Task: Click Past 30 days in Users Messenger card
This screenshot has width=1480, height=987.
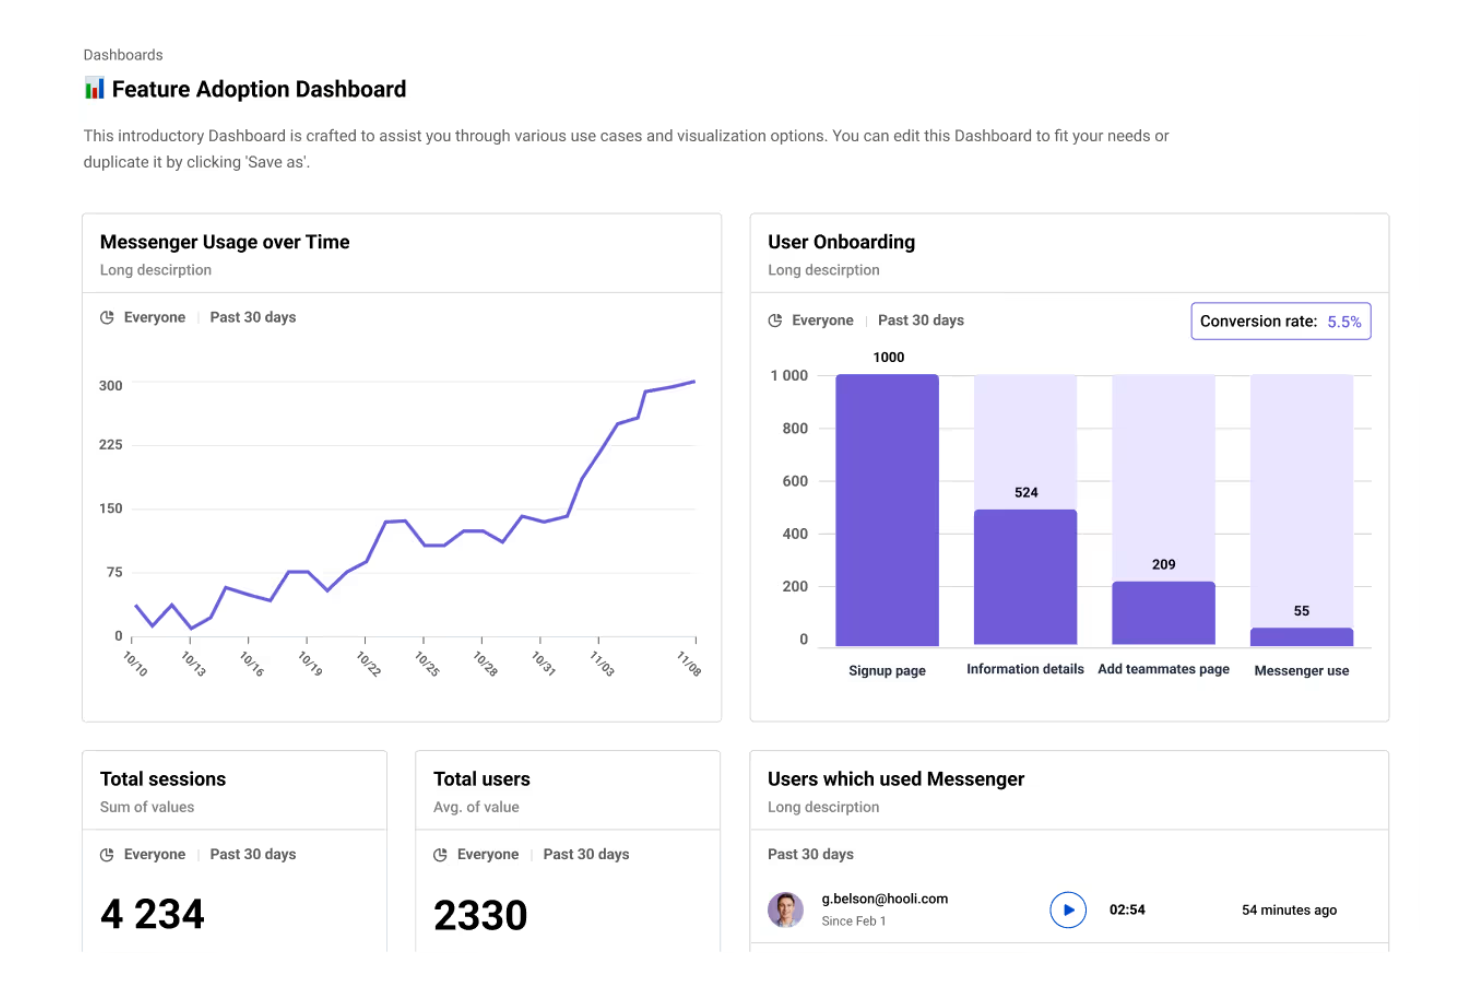Action: coord(811,854)
